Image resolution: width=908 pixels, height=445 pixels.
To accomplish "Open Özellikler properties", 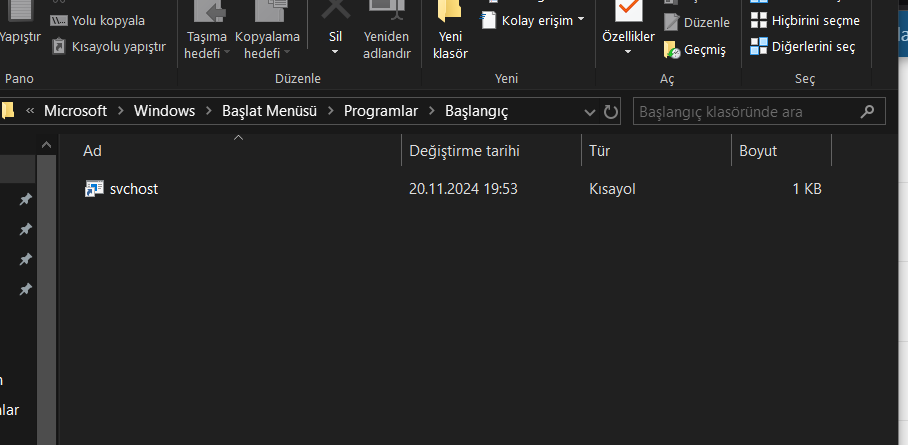I will 628,21.
